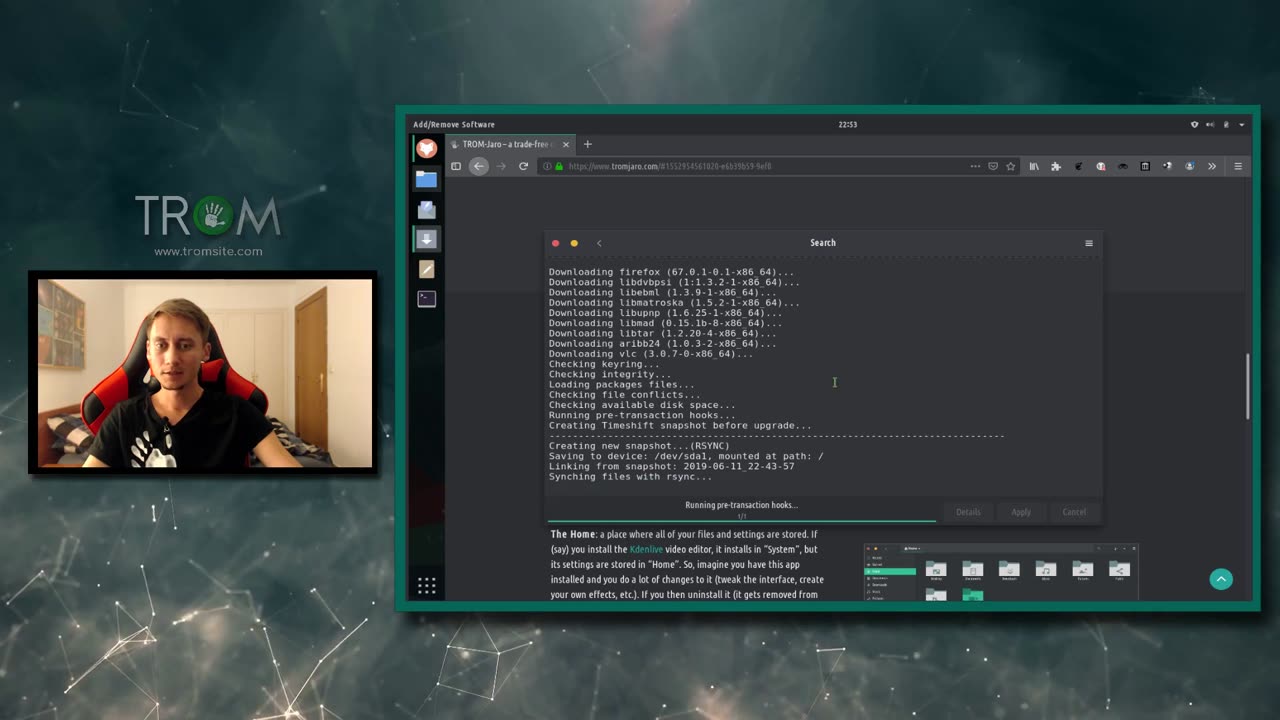Click "Downloading libmatroska" log line
Viewport: 1280px width, 720px height.
pyautogui.click(x=674, y=303)
